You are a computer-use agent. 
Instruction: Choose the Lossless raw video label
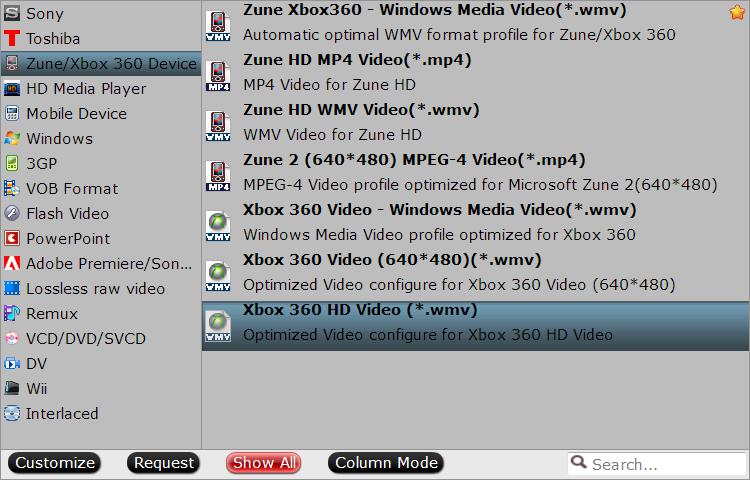tap(96, 288)
